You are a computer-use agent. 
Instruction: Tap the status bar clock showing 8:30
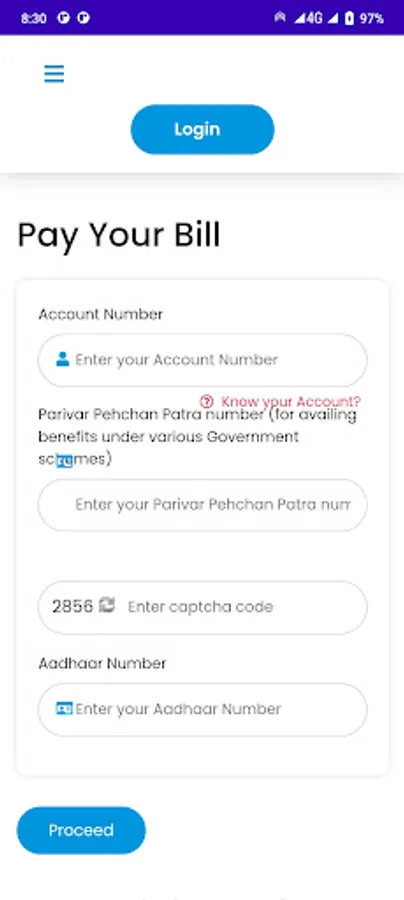34,18
